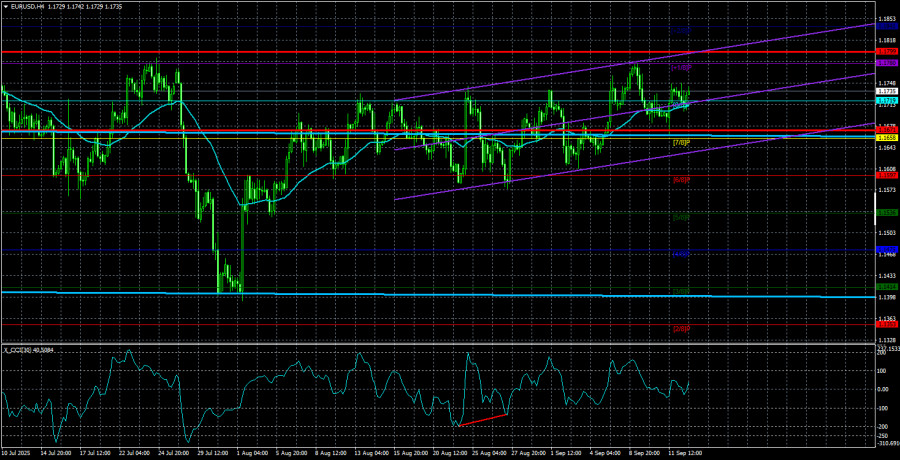The width and height of the screenshot is (900, 460).
Task: Click the red 1.1353 price tag
Action: [x=885, y=323]
